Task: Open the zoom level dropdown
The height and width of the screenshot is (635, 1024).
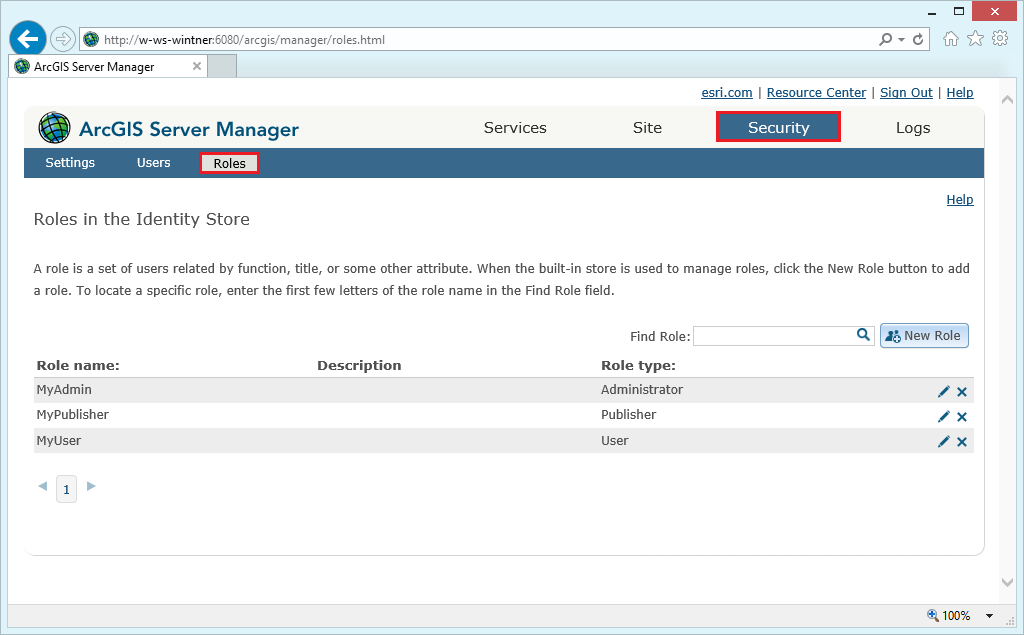Action: coord(989,616)
